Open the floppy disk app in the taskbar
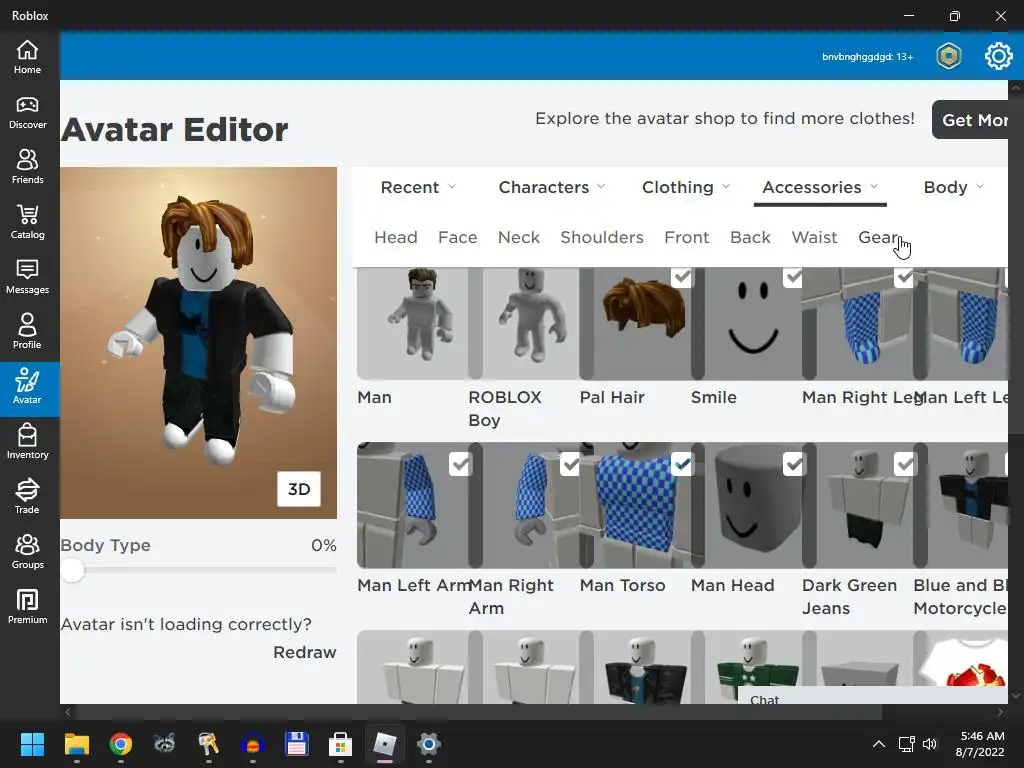The width and height of the screenshot is (1024, 768). click(296, 744)
